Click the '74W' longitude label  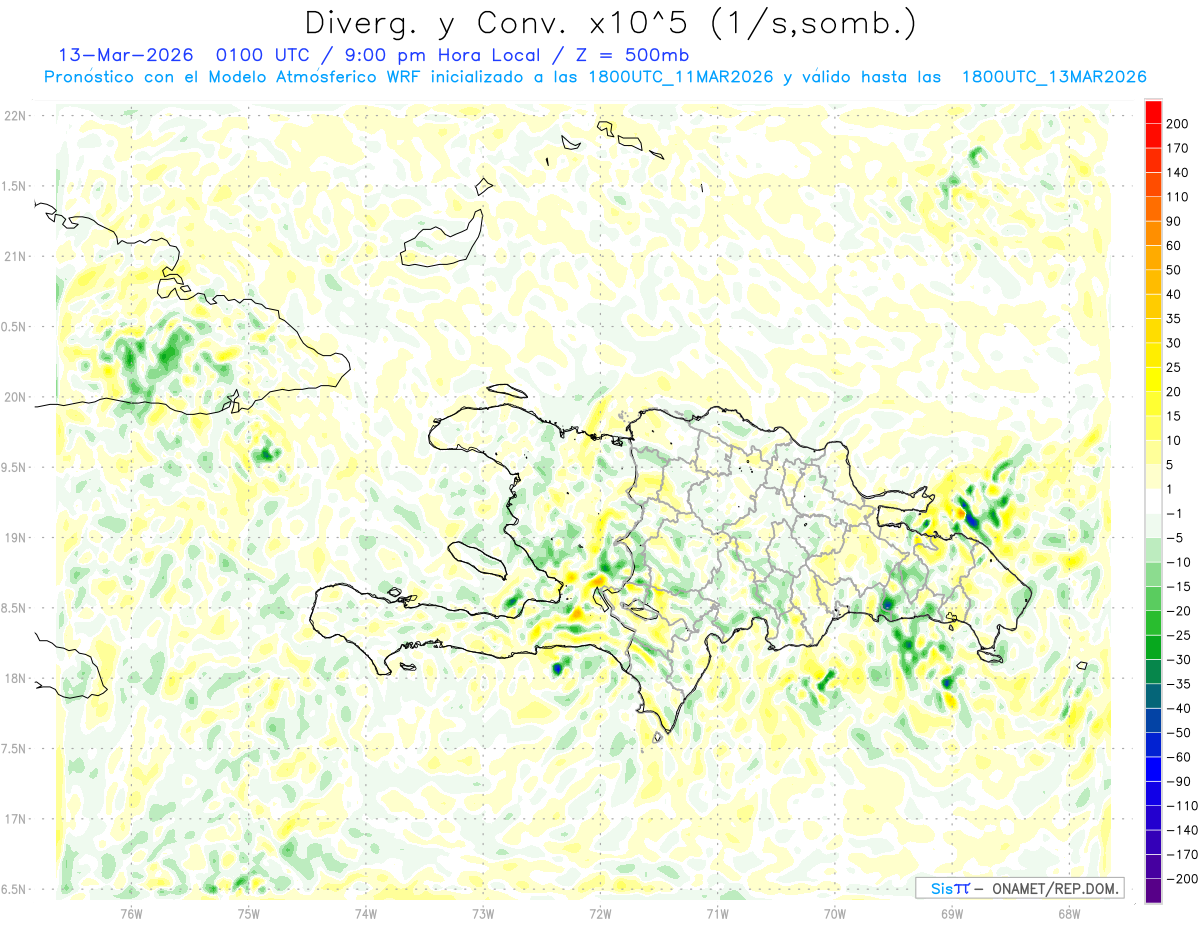tap(366, 915)
